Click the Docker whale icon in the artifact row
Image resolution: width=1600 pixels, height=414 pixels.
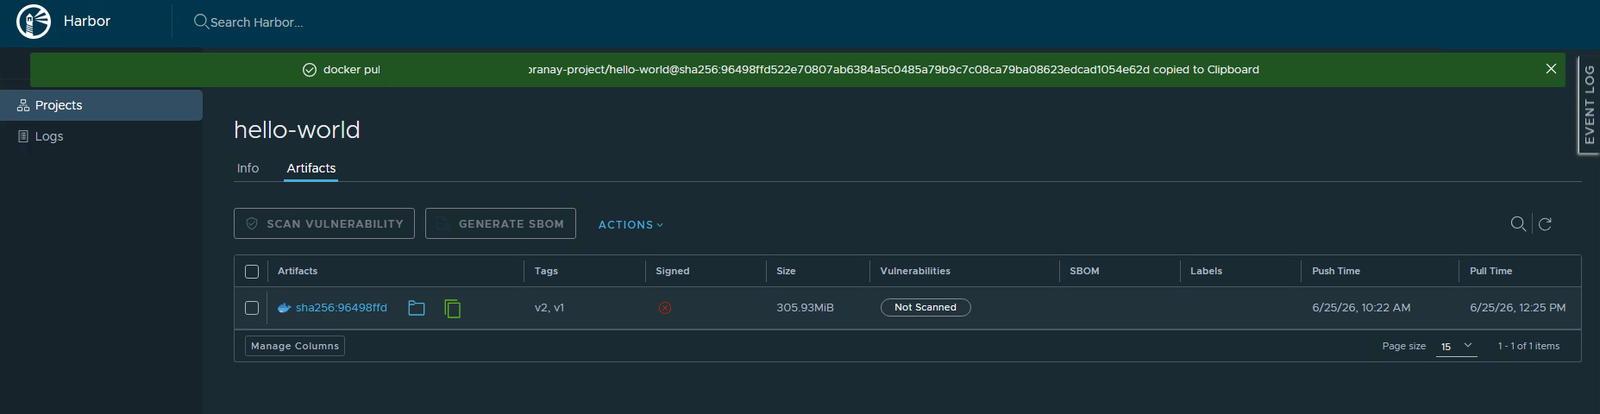click(284, 308)
